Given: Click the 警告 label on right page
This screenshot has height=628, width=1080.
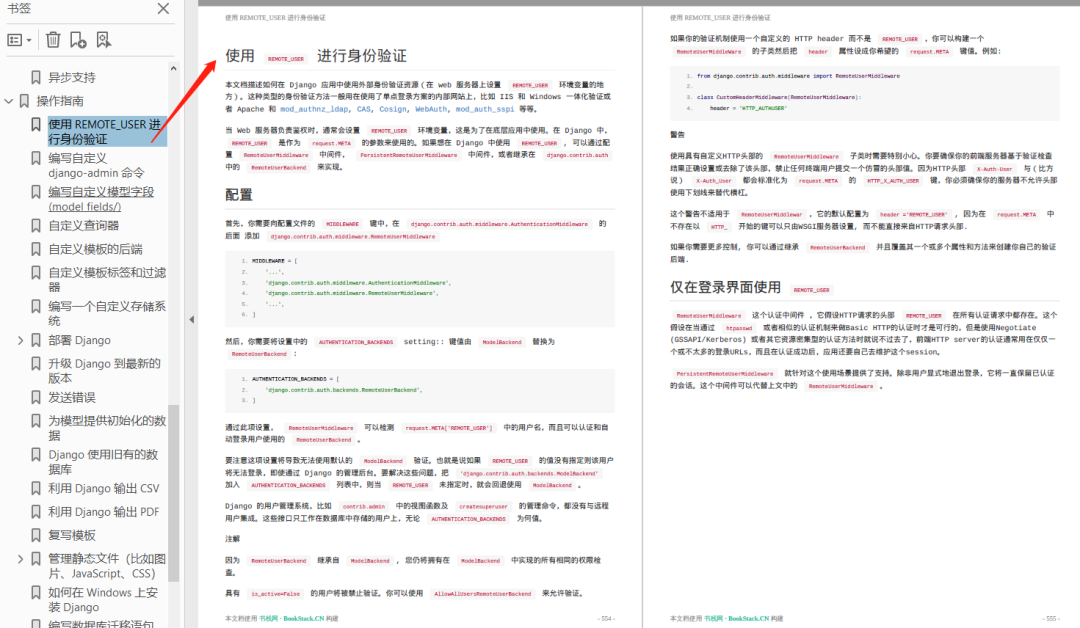Looking at the screenshot, I should pyautogui.click(x=678, y=134).
